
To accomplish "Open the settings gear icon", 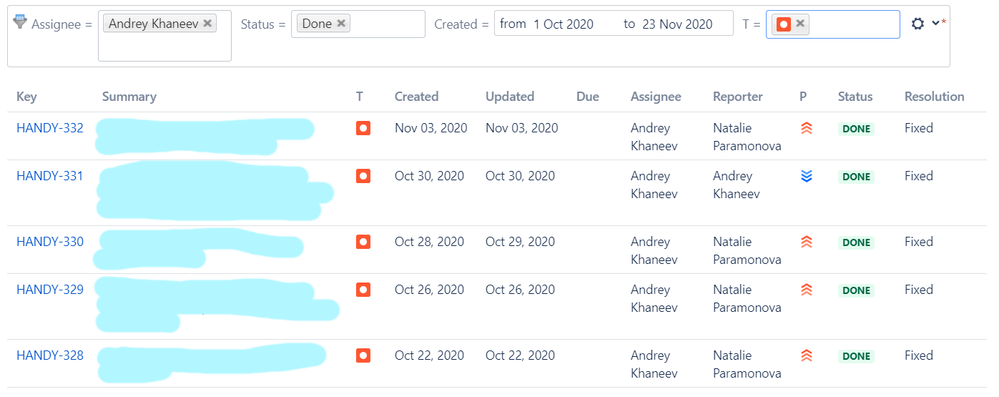I will [x=917, y=24].
